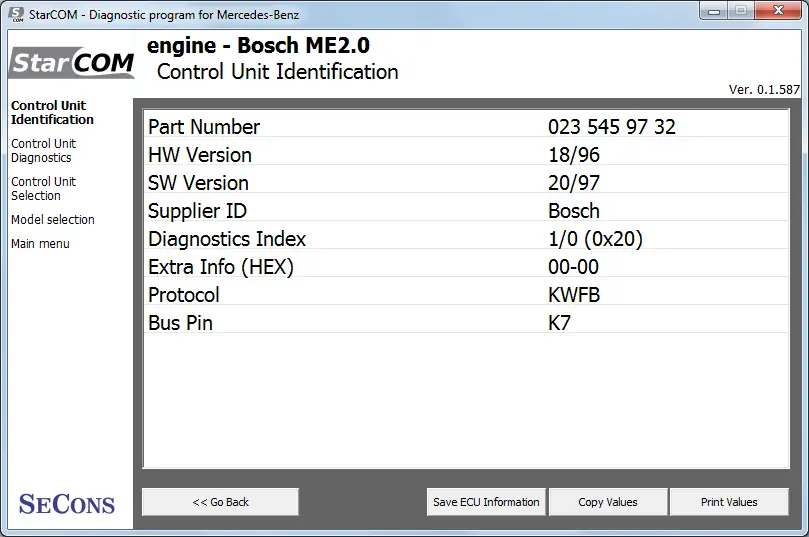
Task: Select extra info value 00-00
Action: click(573, 267)
